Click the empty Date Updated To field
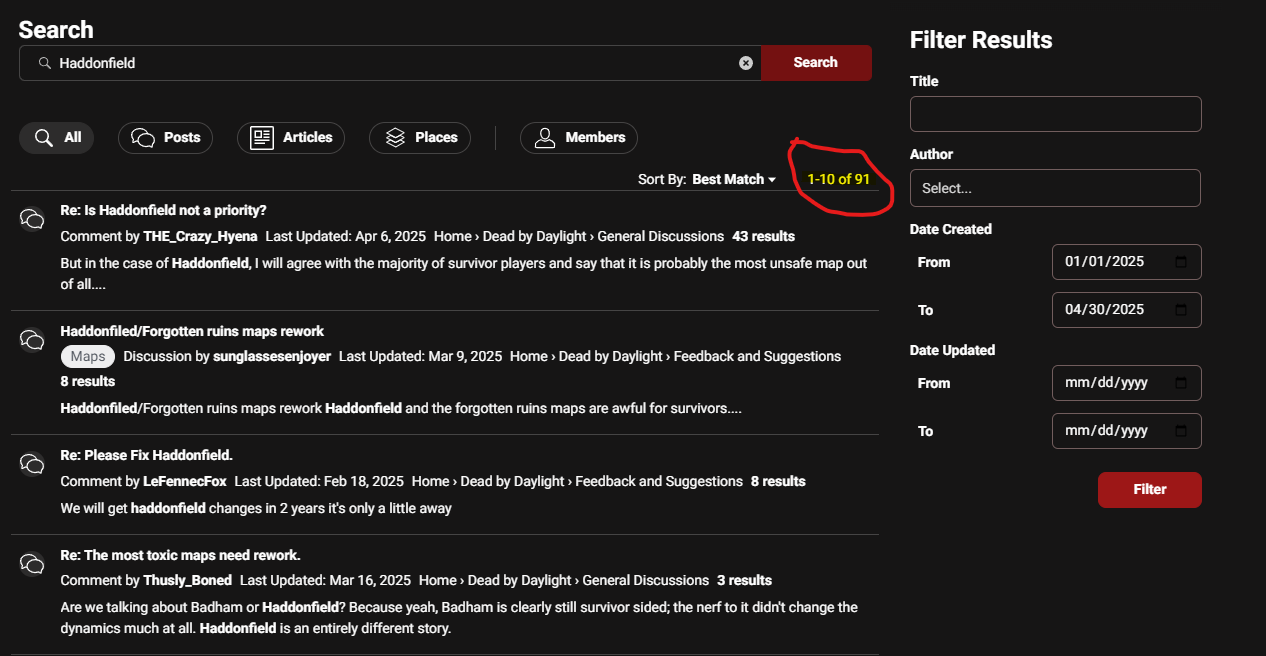The image size is (1266, 656). [x=1127, y=431]
